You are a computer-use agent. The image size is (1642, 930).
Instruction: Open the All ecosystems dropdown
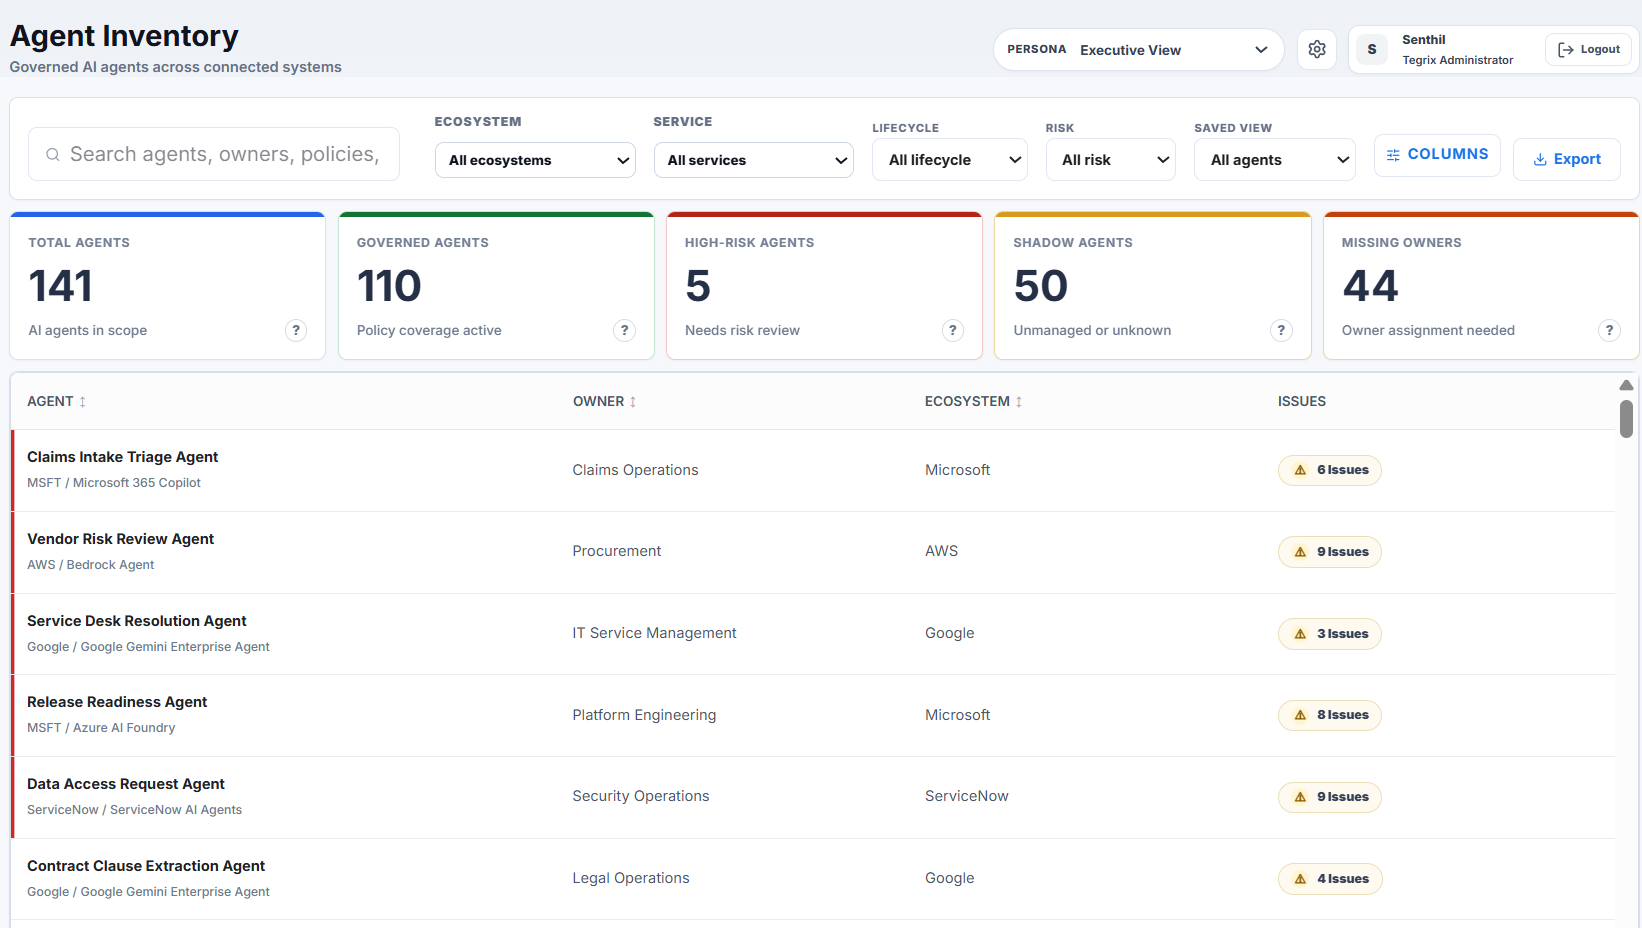click(x=535, y=160)
